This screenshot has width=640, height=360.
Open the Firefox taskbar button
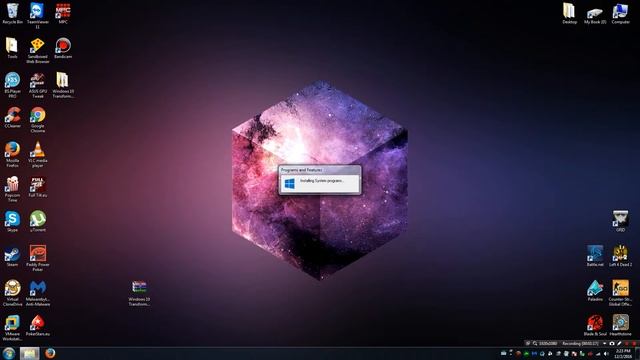[50, 353]
